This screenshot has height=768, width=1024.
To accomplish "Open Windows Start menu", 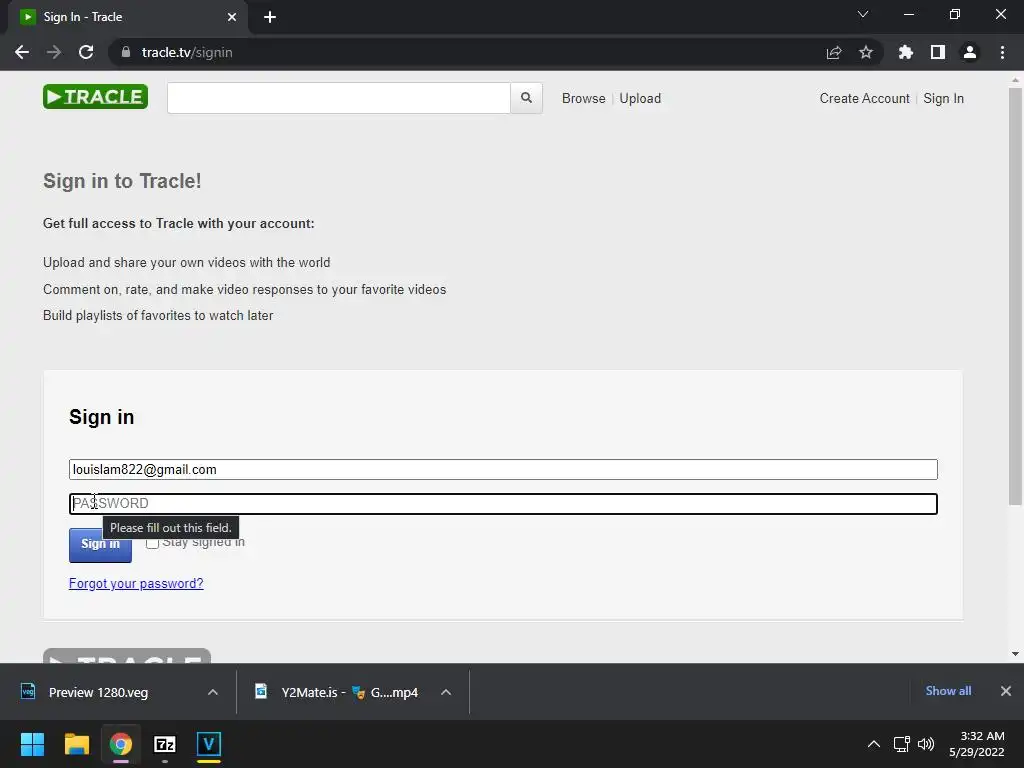I will (x=32, y=744).
